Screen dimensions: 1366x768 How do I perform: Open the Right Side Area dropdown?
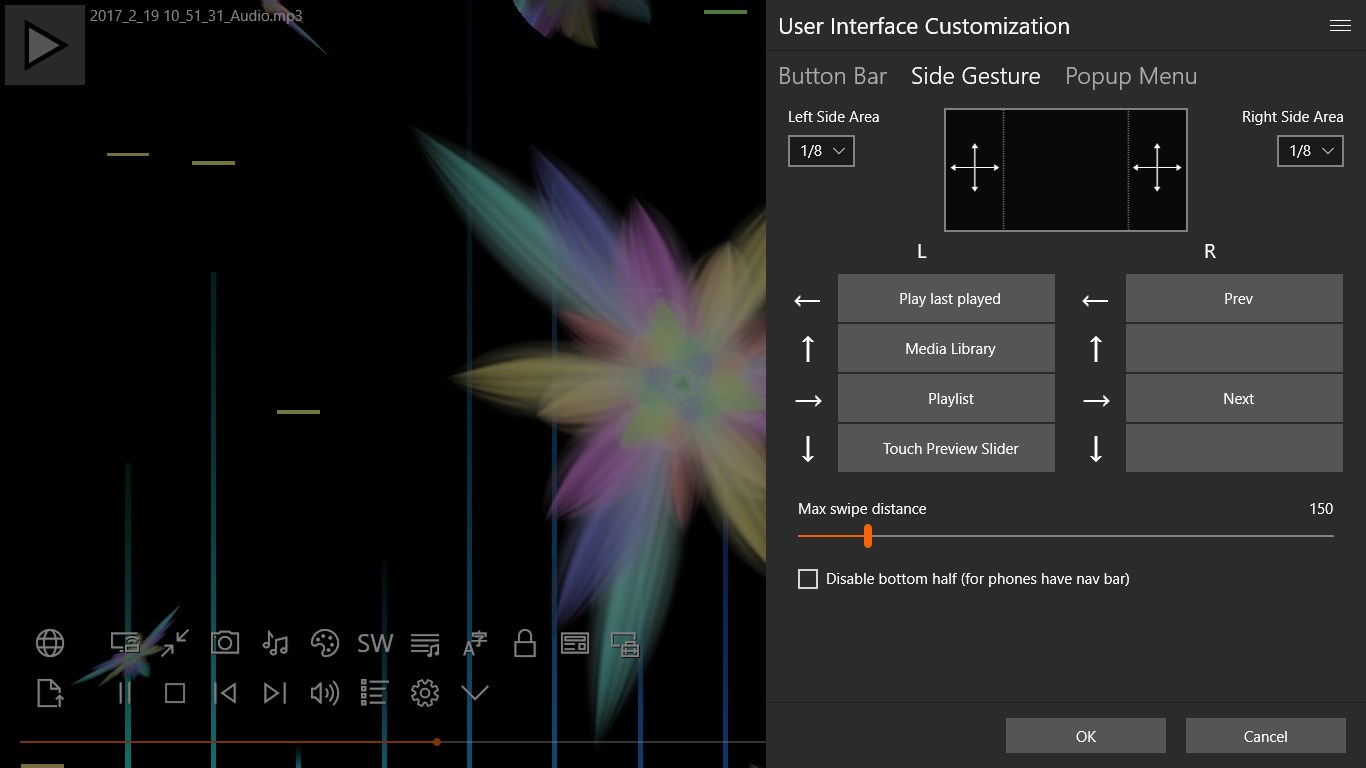coord(1310,151)
